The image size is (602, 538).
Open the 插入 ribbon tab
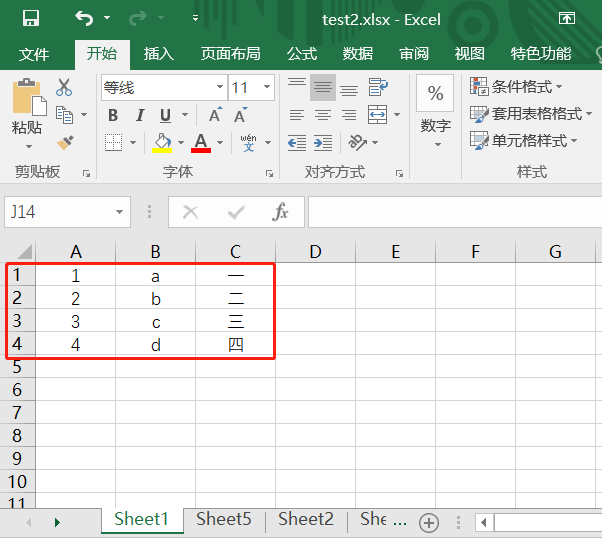click(158, 54)
